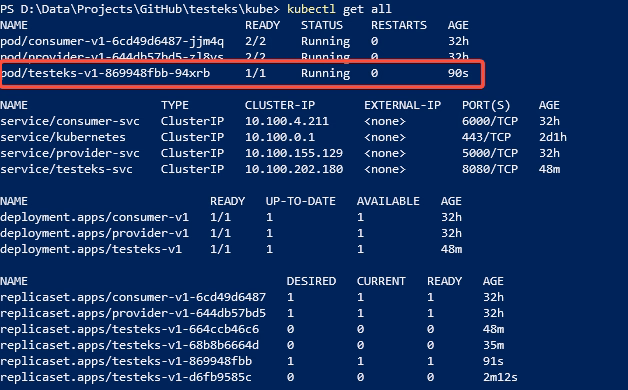The height and width of the screenshot is (390, 628).
Task: Click replicaset.apps/provider-v1-644db57bd5 name
Action: click(133, 313)
